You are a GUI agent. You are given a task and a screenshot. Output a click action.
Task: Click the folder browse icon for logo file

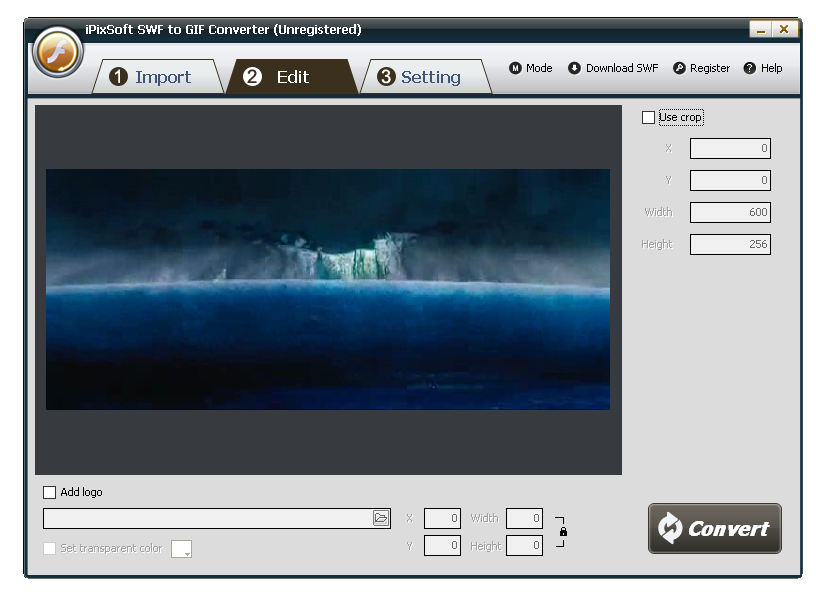[381, 518]
